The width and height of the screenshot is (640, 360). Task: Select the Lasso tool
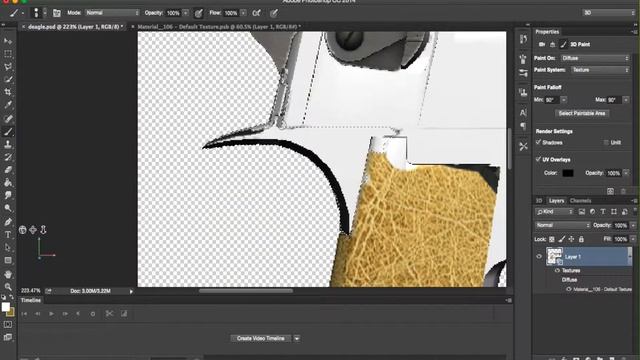click(8, 67)
